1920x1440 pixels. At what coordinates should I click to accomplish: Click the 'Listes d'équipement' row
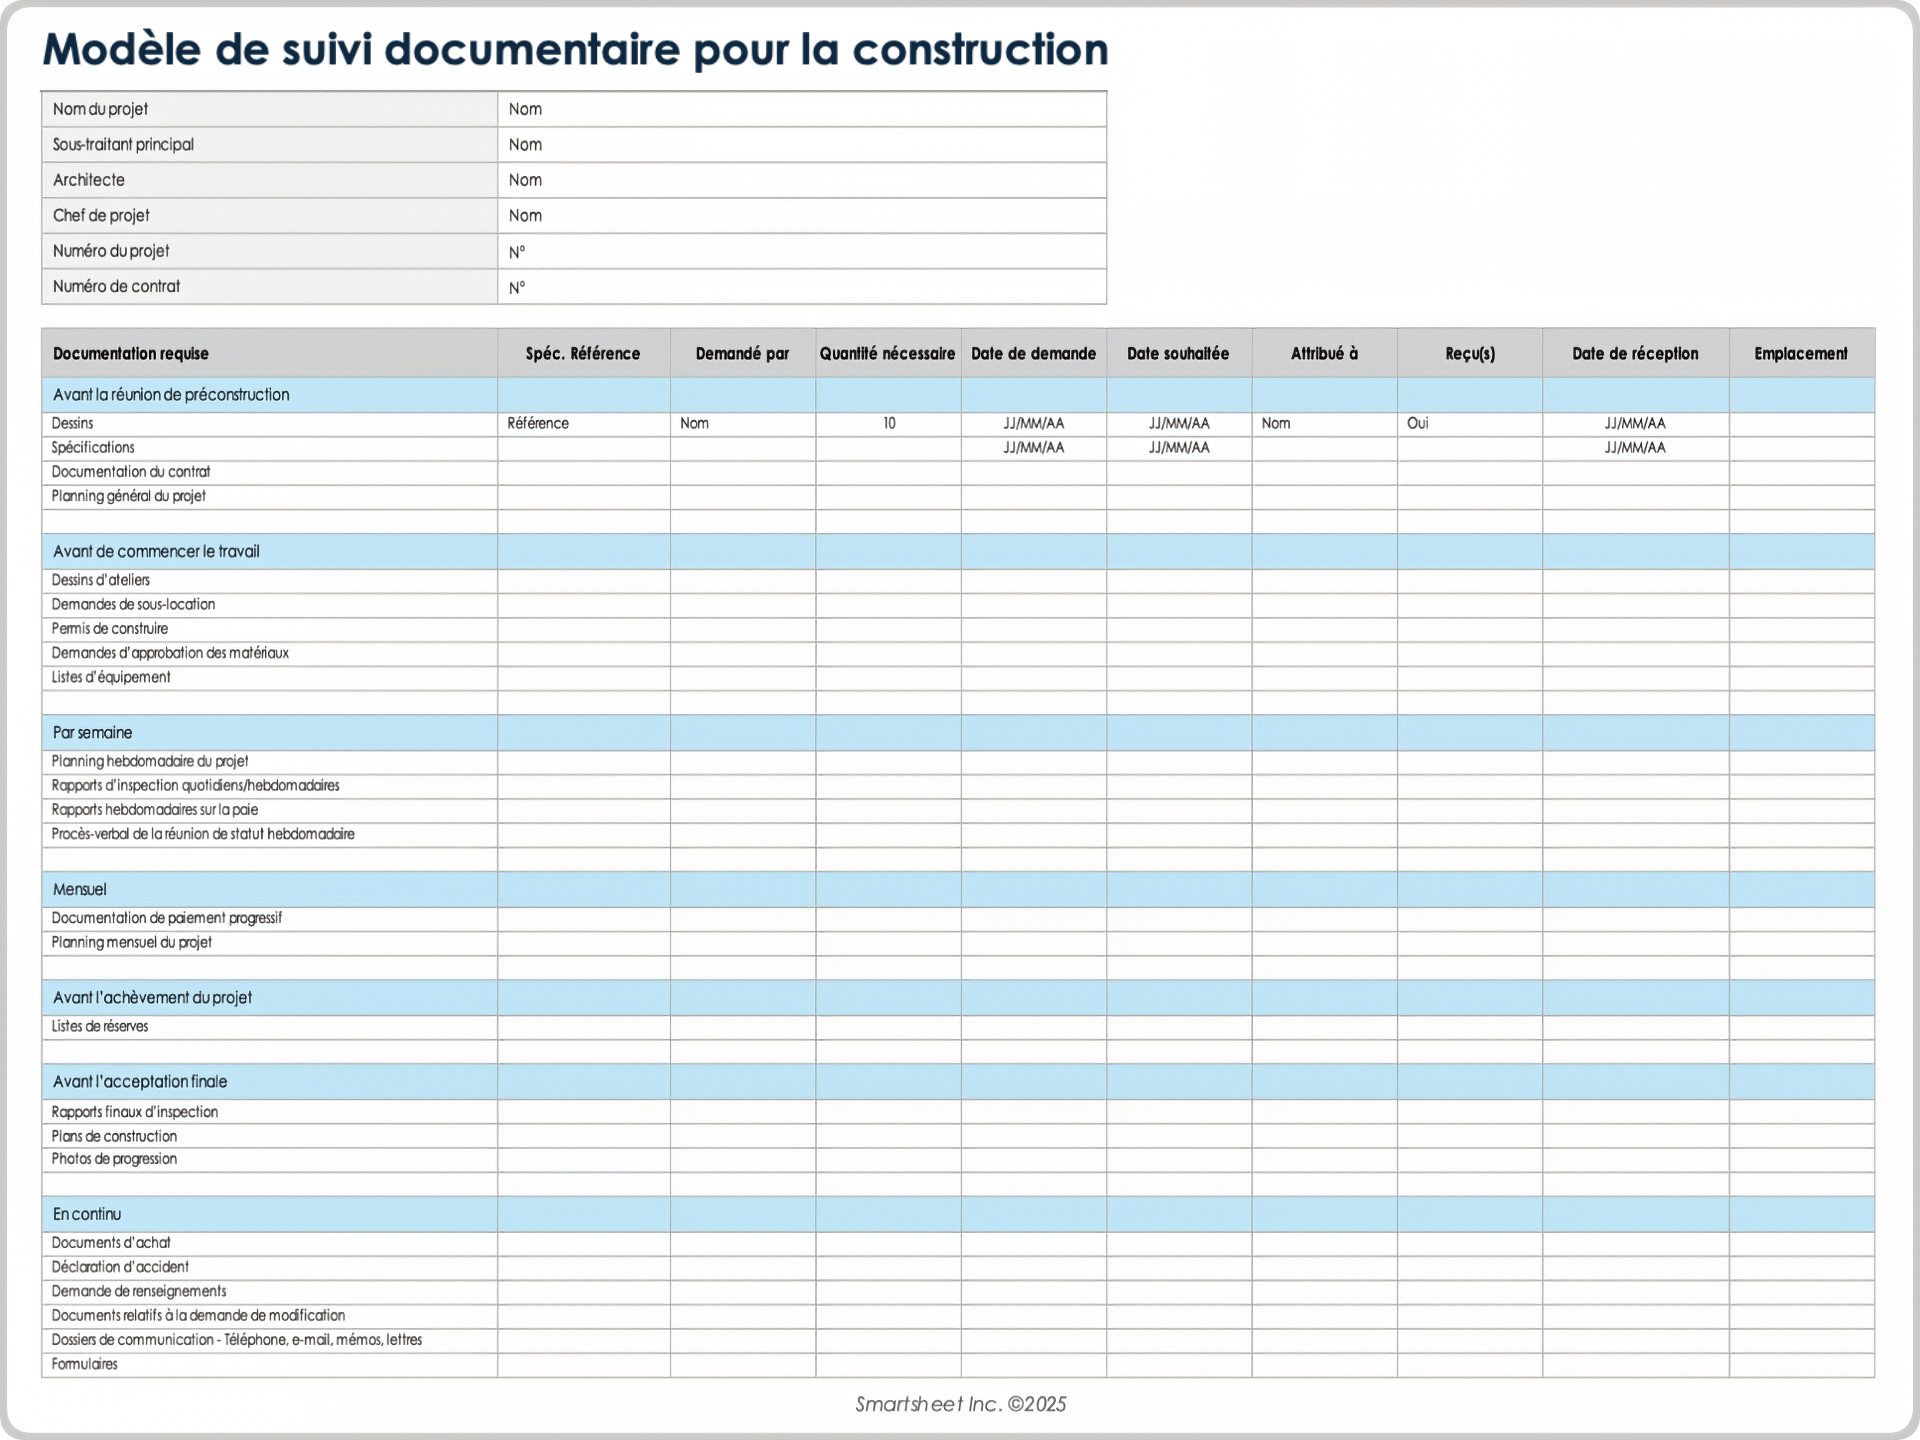958,678
